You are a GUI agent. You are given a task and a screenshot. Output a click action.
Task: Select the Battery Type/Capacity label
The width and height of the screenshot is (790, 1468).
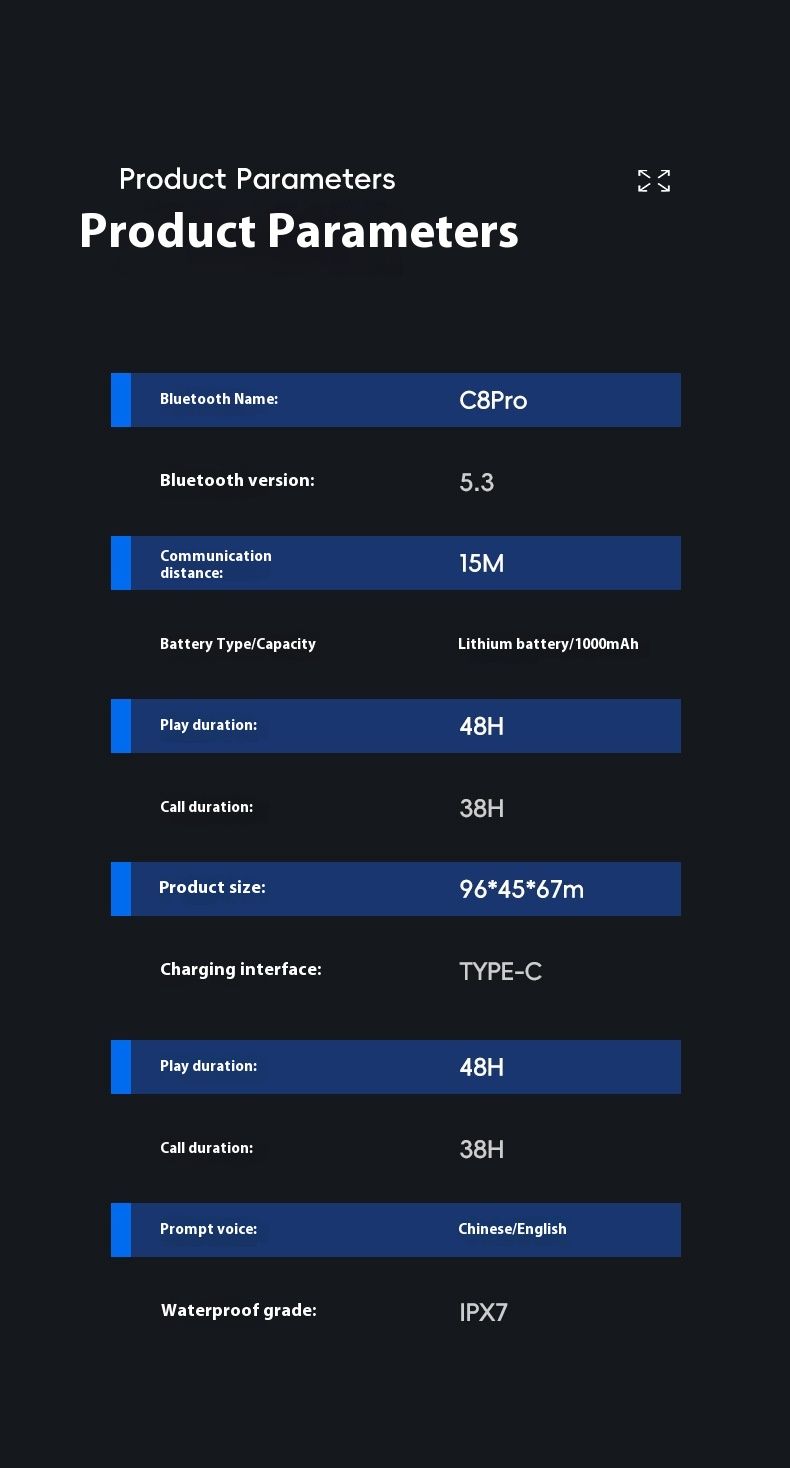(238, 644)
